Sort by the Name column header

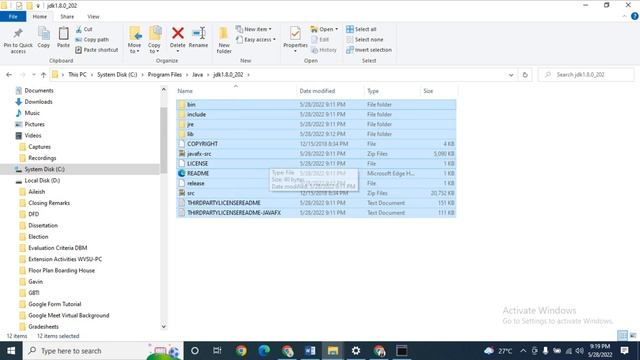[x=236, y=91]
